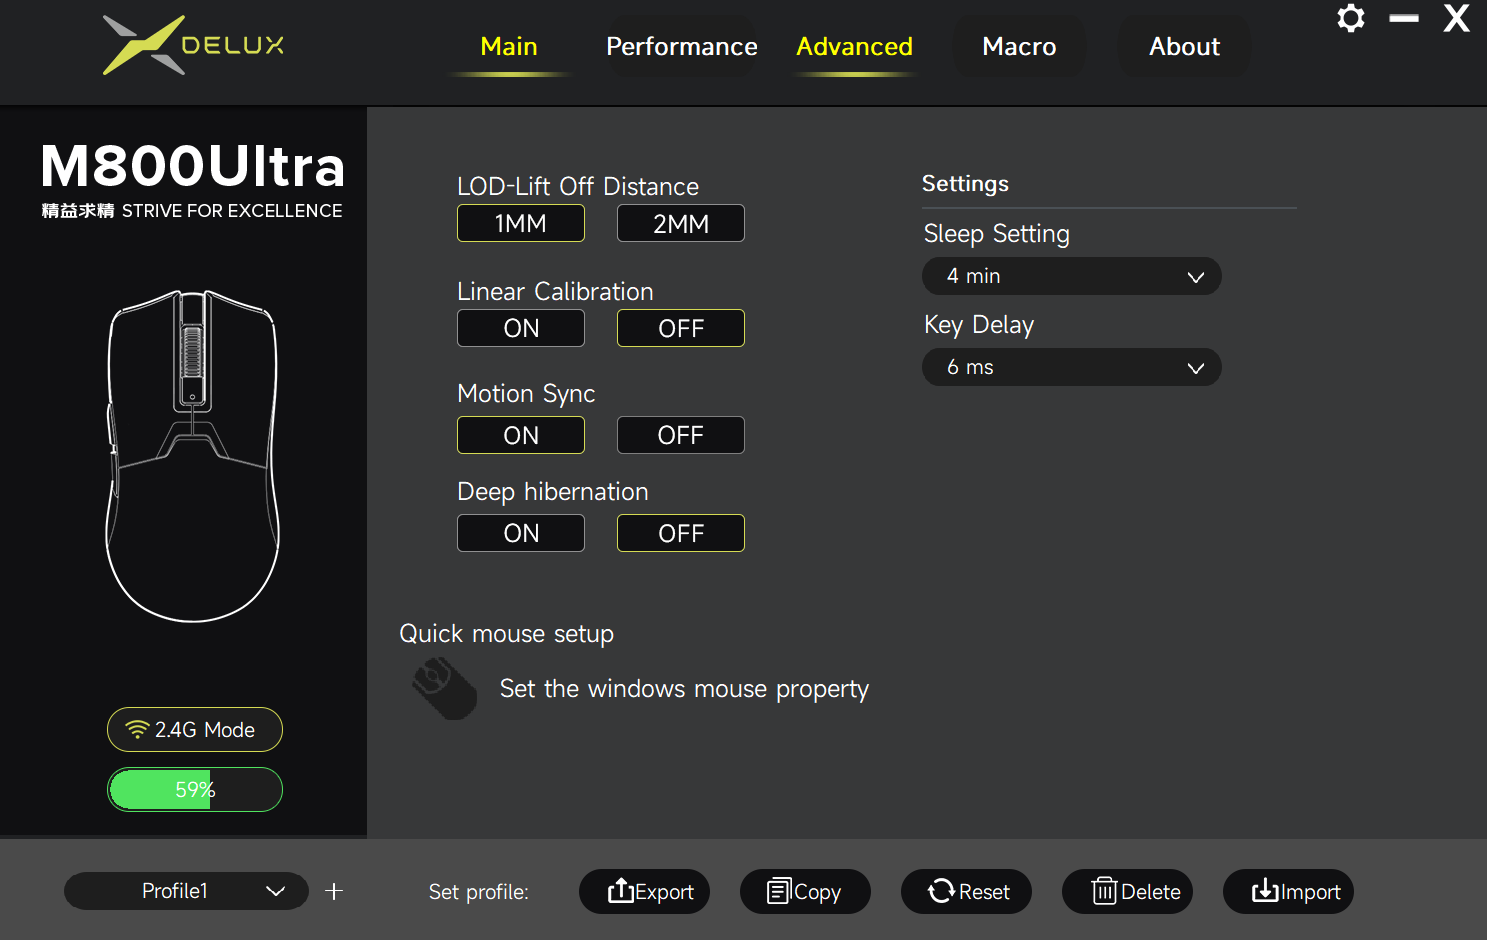Click the Quick mouse setup heading
Image resolution: width=1487 pixels, height=940 pixels.
click(x=506, y=634)
